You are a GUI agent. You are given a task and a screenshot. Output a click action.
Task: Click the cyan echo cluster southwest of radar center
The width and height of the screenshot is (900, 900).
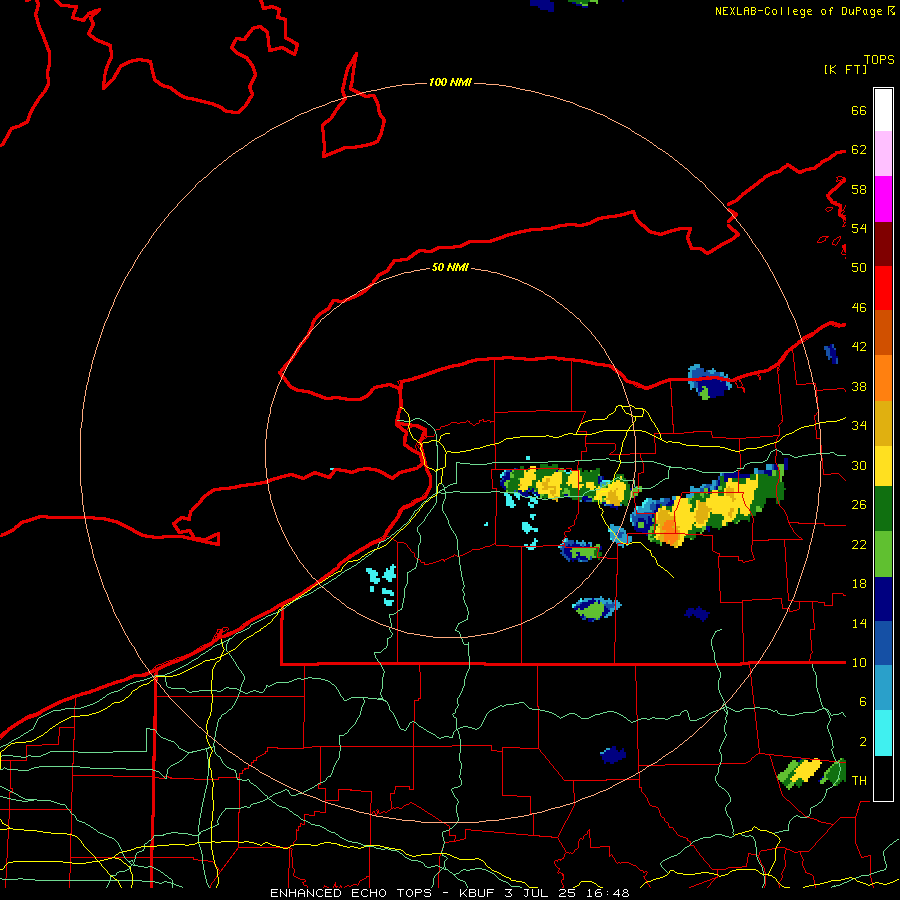click(x=382, y=584)
